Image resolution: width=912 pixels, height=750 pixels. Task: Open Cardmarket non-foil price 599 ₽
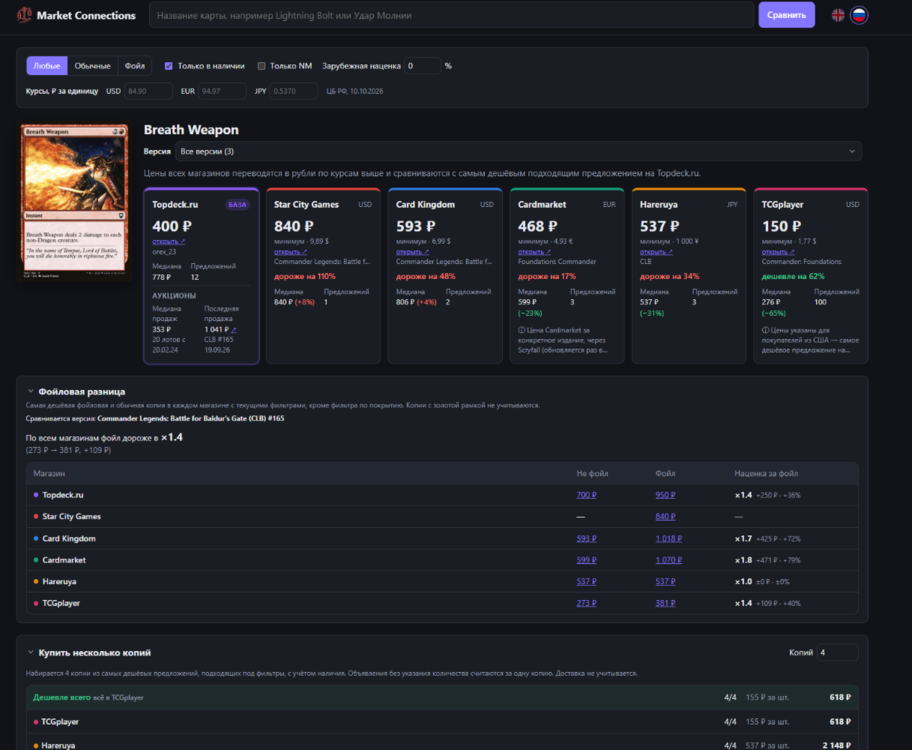[586, 560]
